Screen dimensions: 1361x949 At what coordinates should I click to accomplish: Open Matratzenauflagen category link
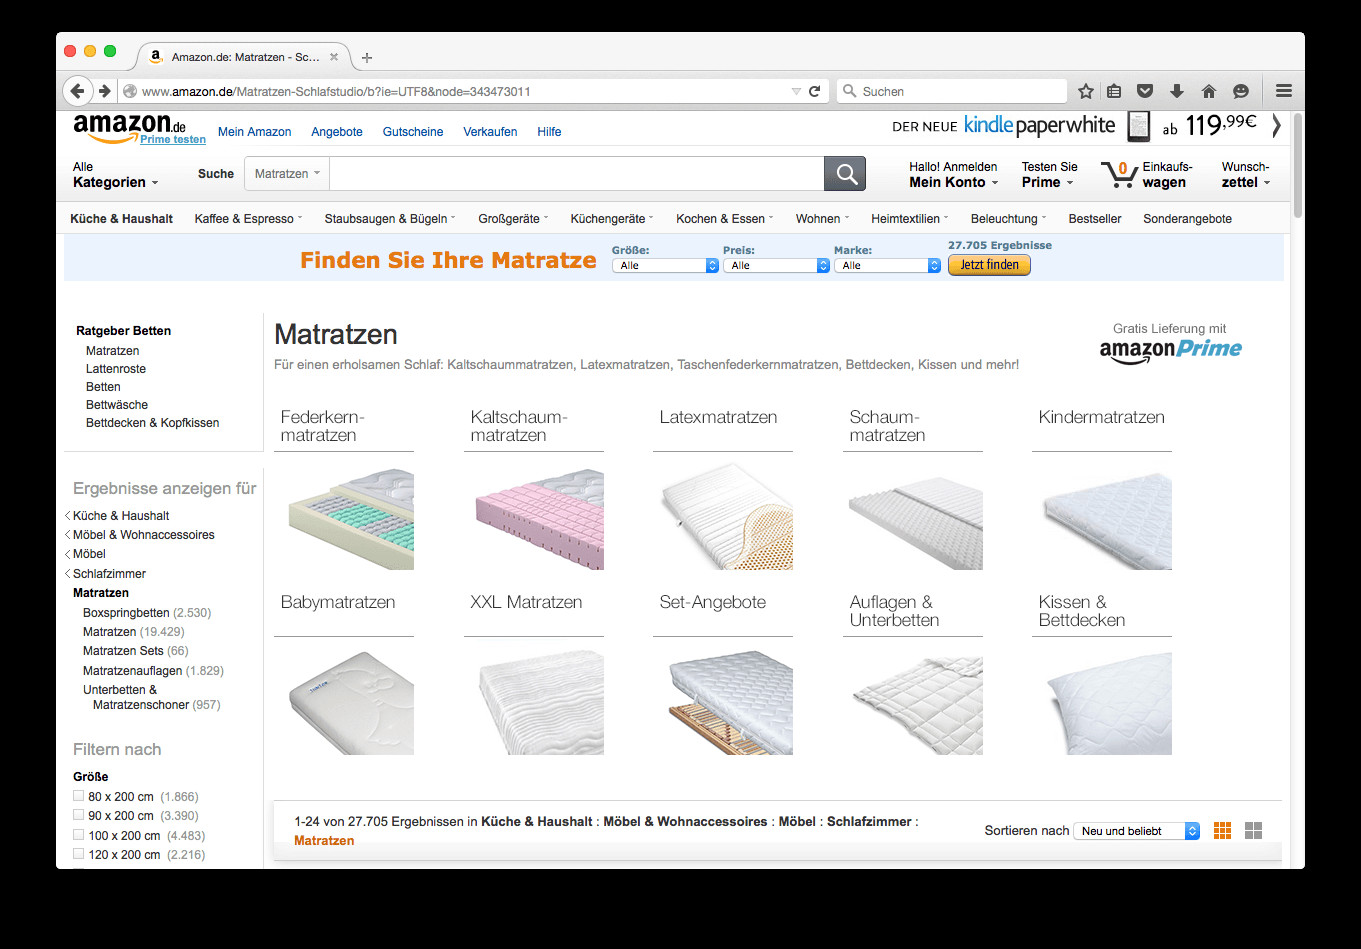pyautogui.click(x=132, y=671)
